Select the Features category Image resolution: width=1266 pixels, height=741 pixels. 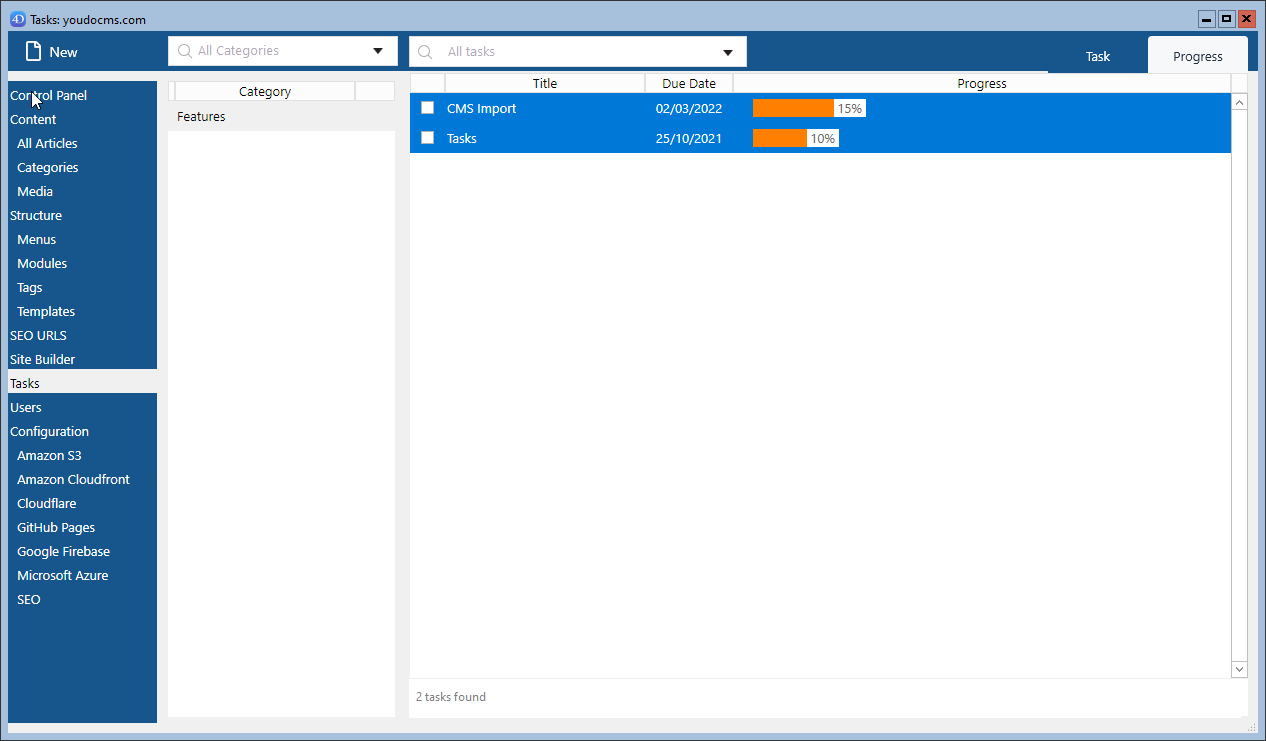pyautogui.click(x=202, y=117)
